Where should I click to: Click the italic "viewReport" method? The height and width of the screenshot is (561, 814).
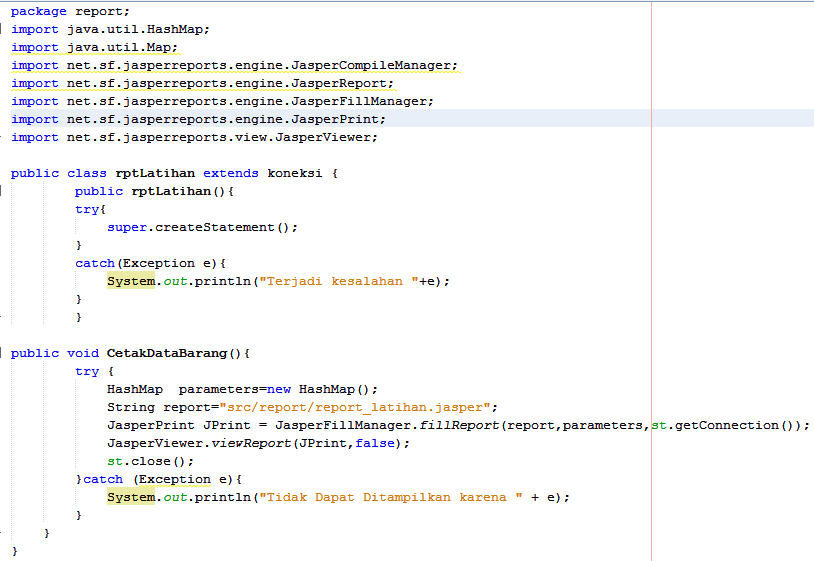pyautogui.click(x=251, y=443)
